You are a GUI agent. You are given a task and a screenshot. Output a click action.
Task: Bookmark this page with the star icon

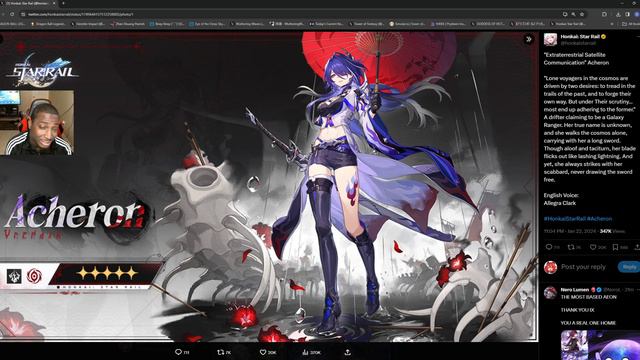click(582, 14)
